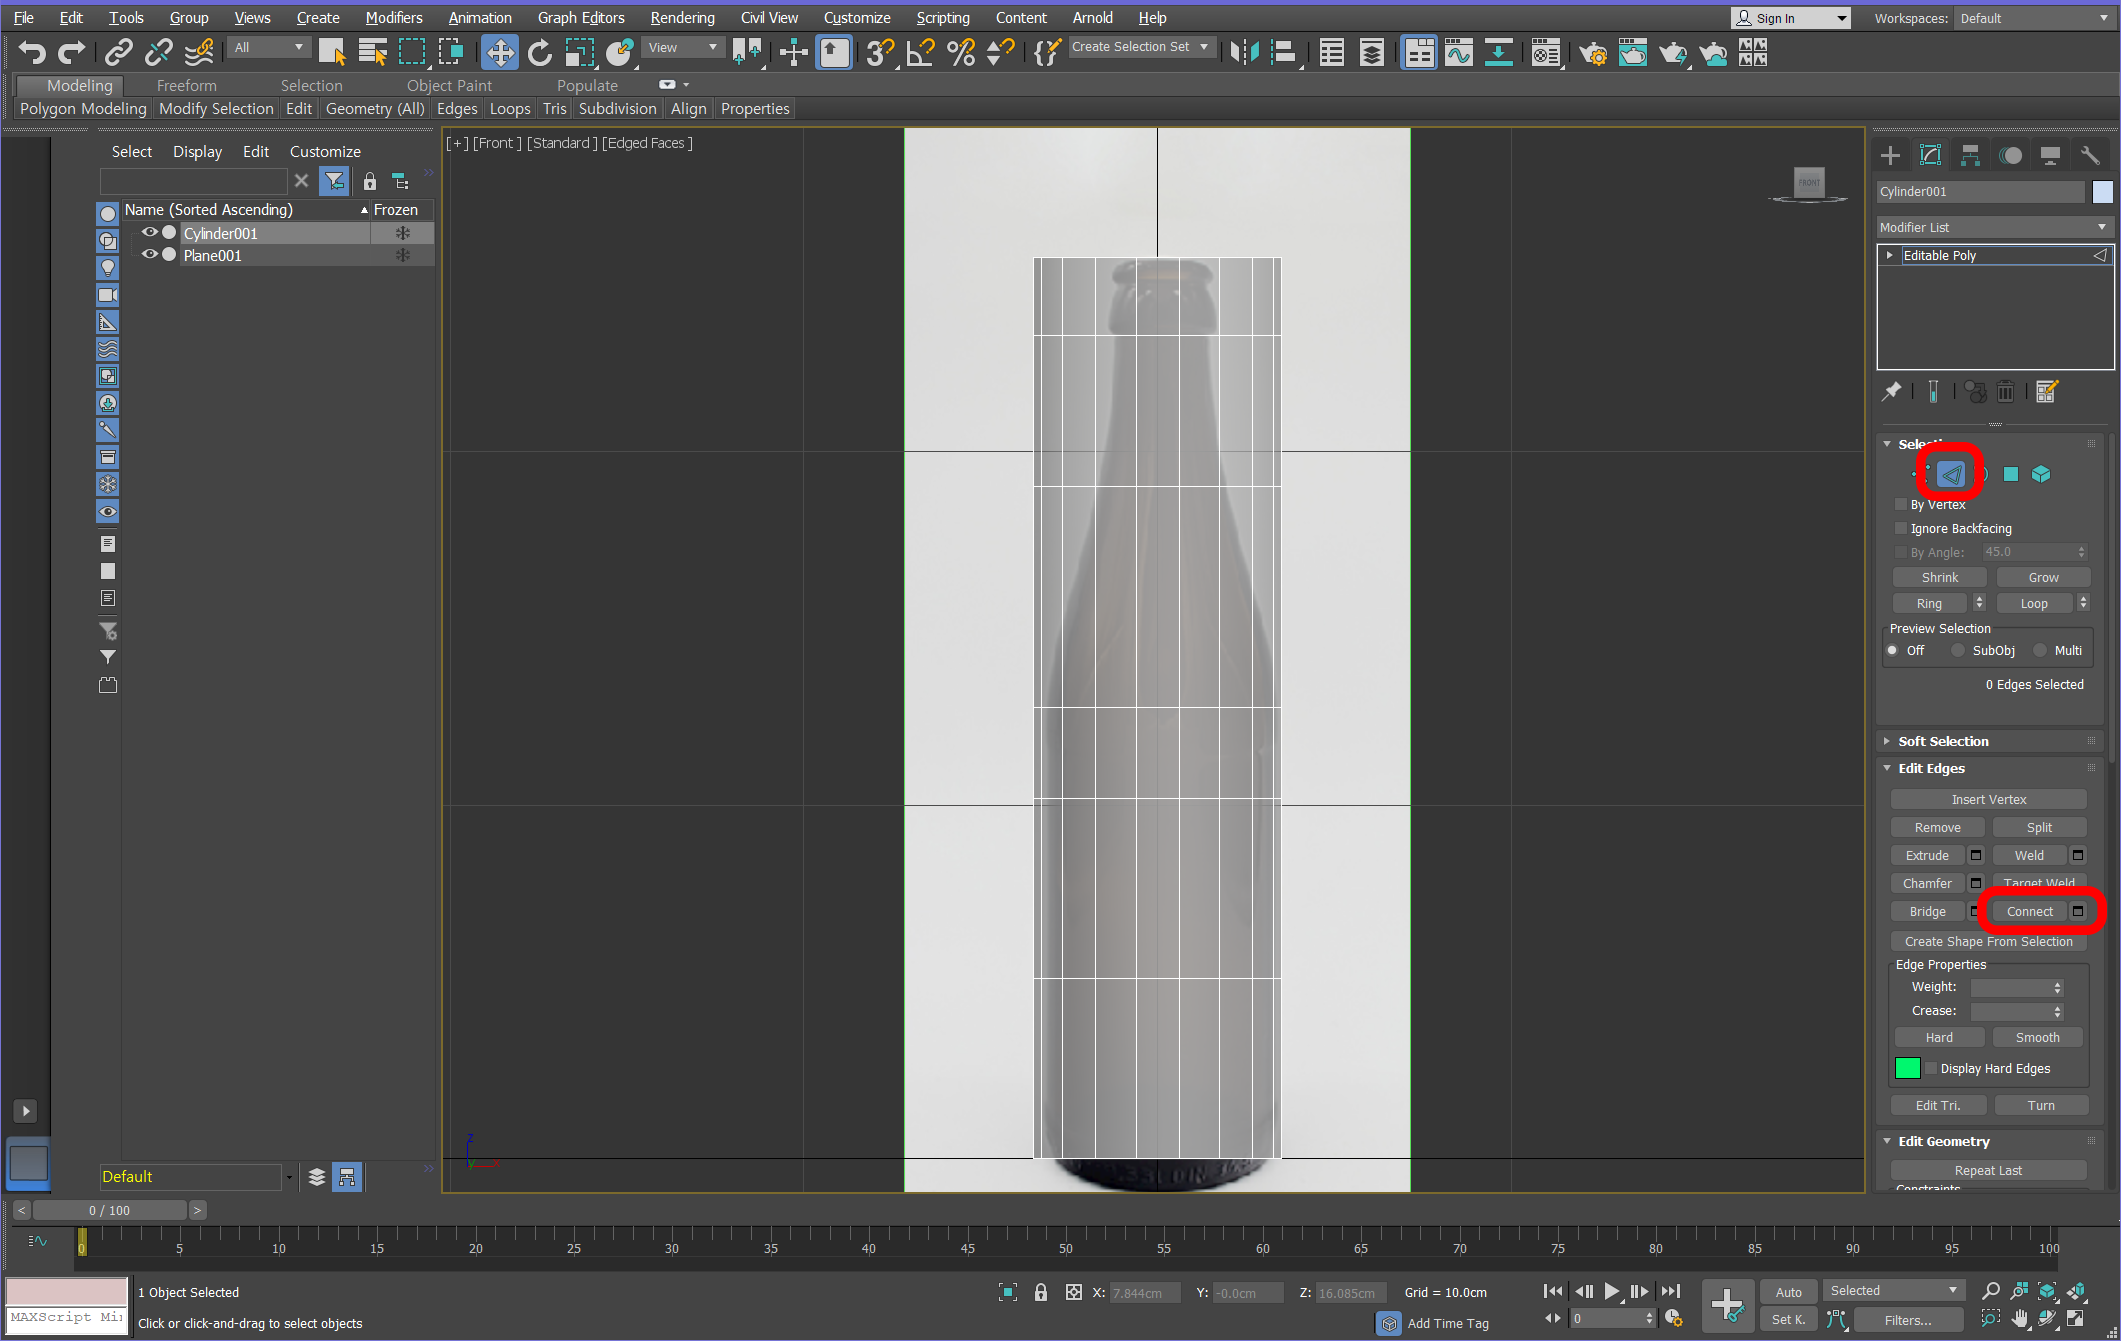This screenshot has height=1341, width=2121.
Task: Switch to Polygon sub-object level icon
Action: [2011, 474]
